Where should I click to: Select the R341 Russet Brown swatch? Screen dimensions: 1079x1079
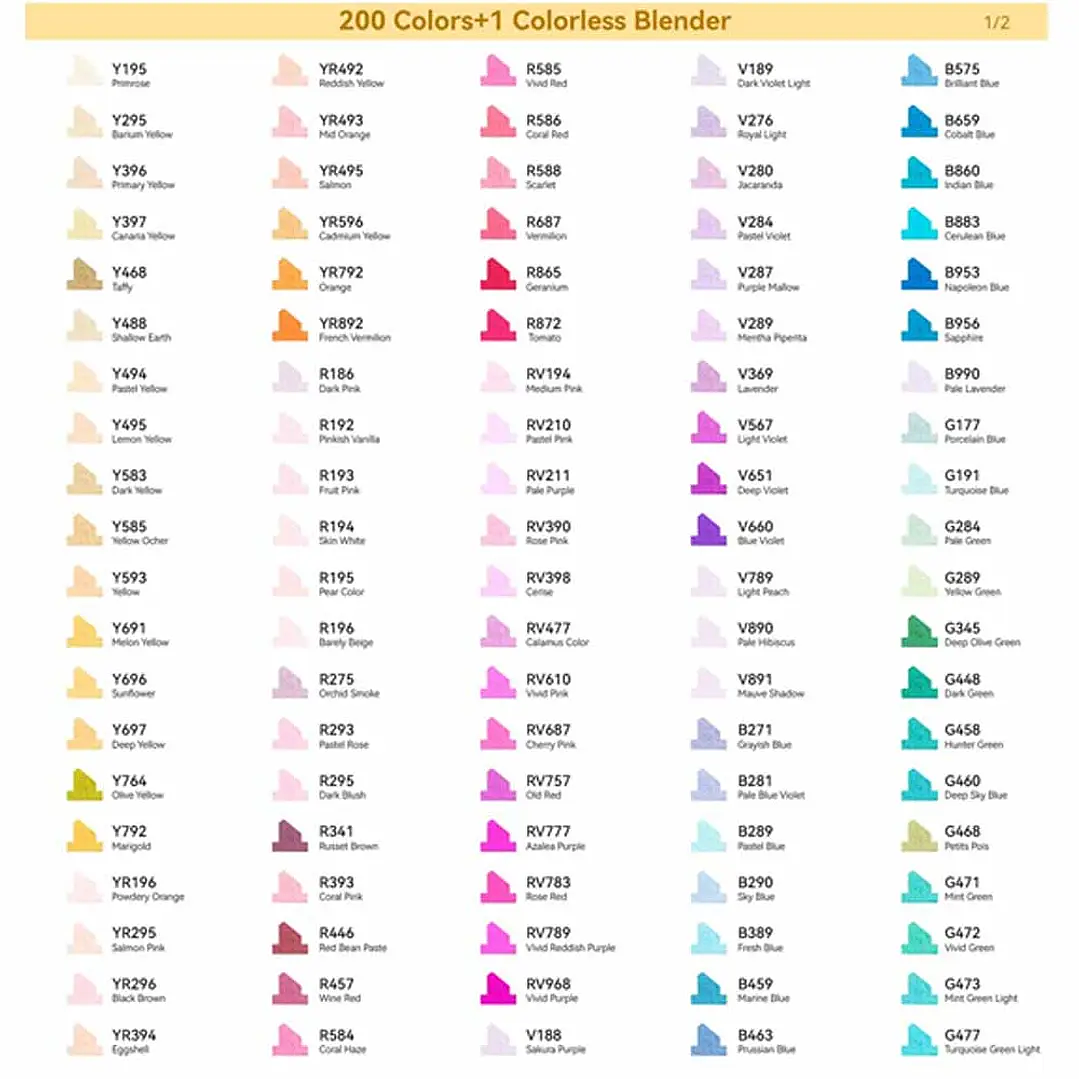point(290,837)
